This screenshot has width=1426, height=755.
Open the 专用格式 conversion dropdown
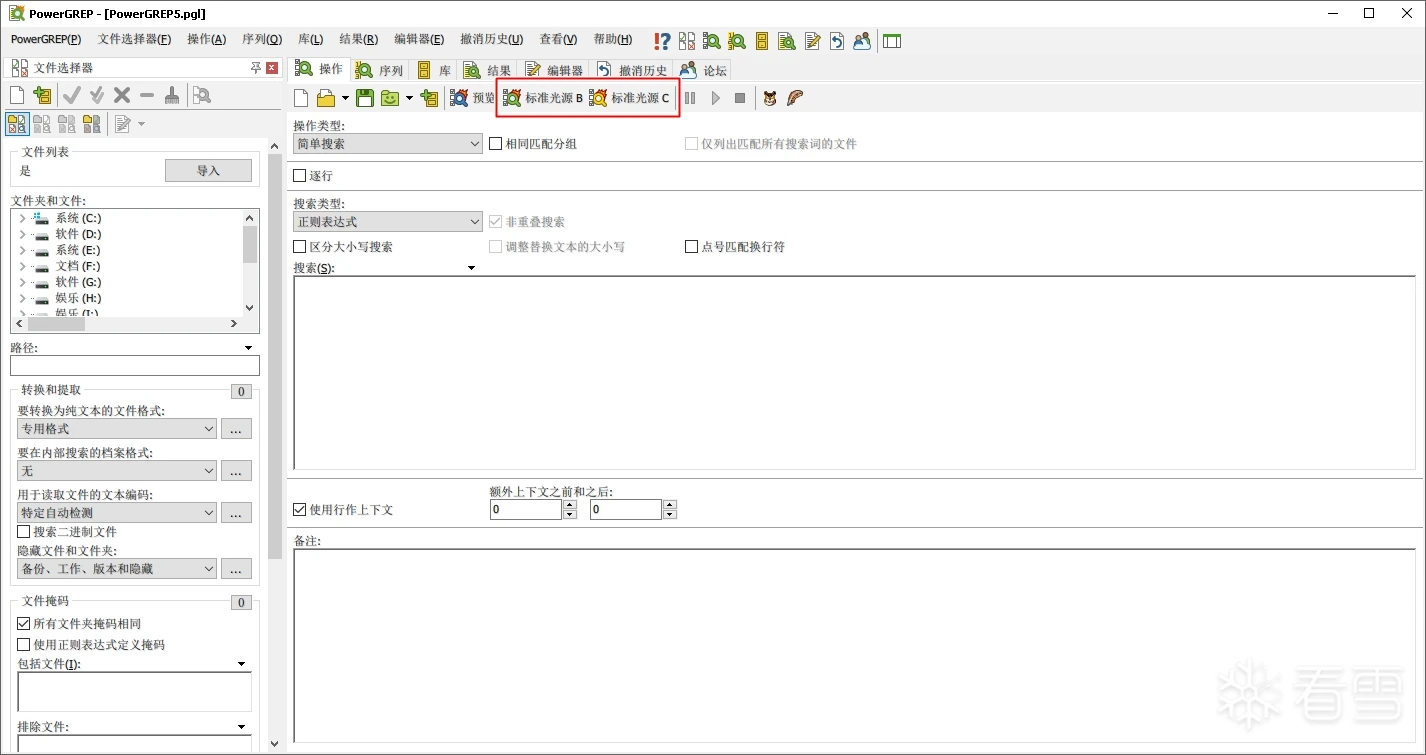point(117,429)
